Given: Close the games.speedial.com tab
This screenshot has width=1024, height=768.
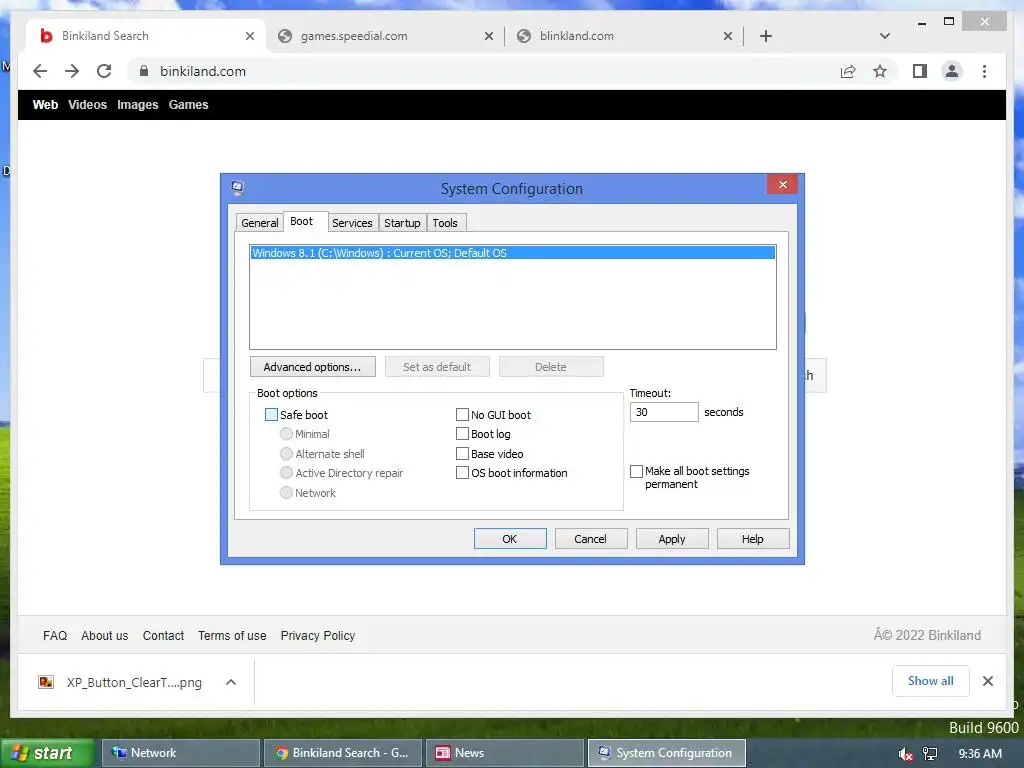Looking at the screenshot, I should tap(488, 36).
